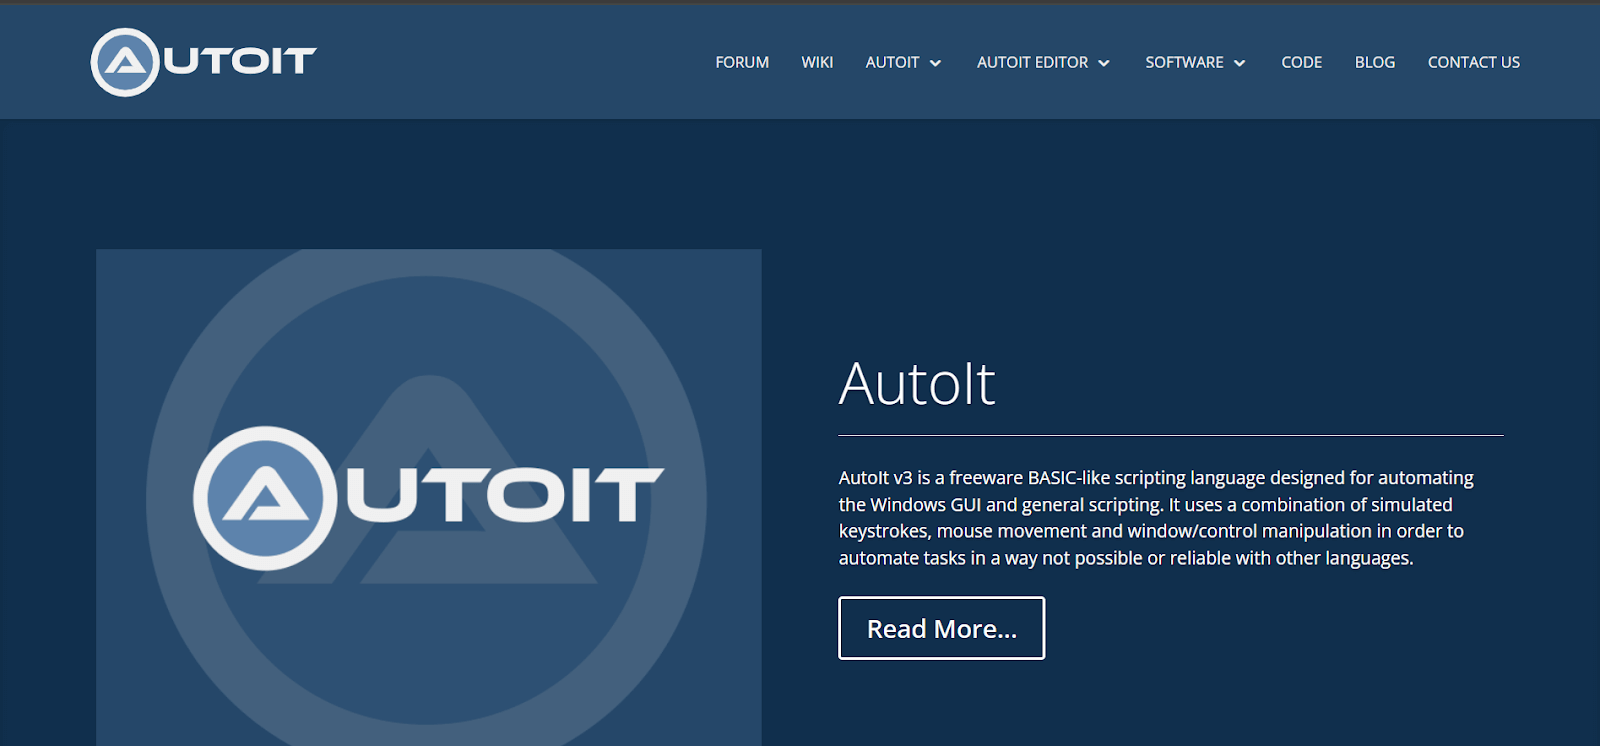Go to the CODE page
Screen dimensions: 1600x746
tap(1301, 62)
